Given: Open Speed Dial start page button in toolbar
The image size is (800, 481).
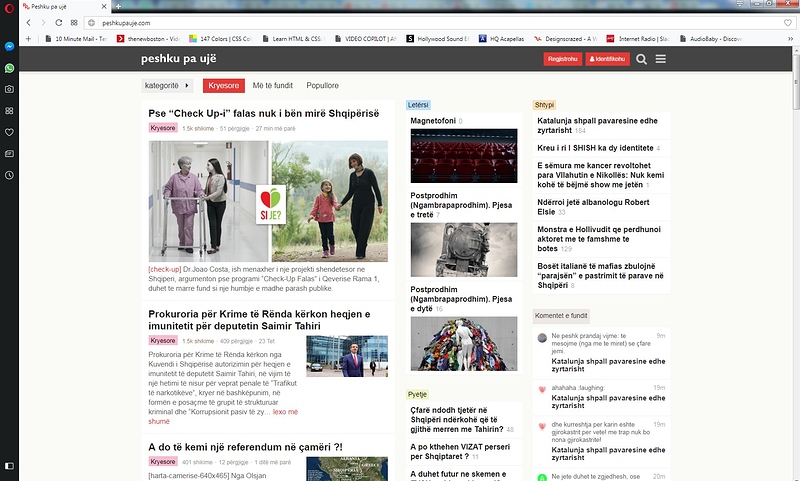Looking at the screenshot, I should click(74, 22).
